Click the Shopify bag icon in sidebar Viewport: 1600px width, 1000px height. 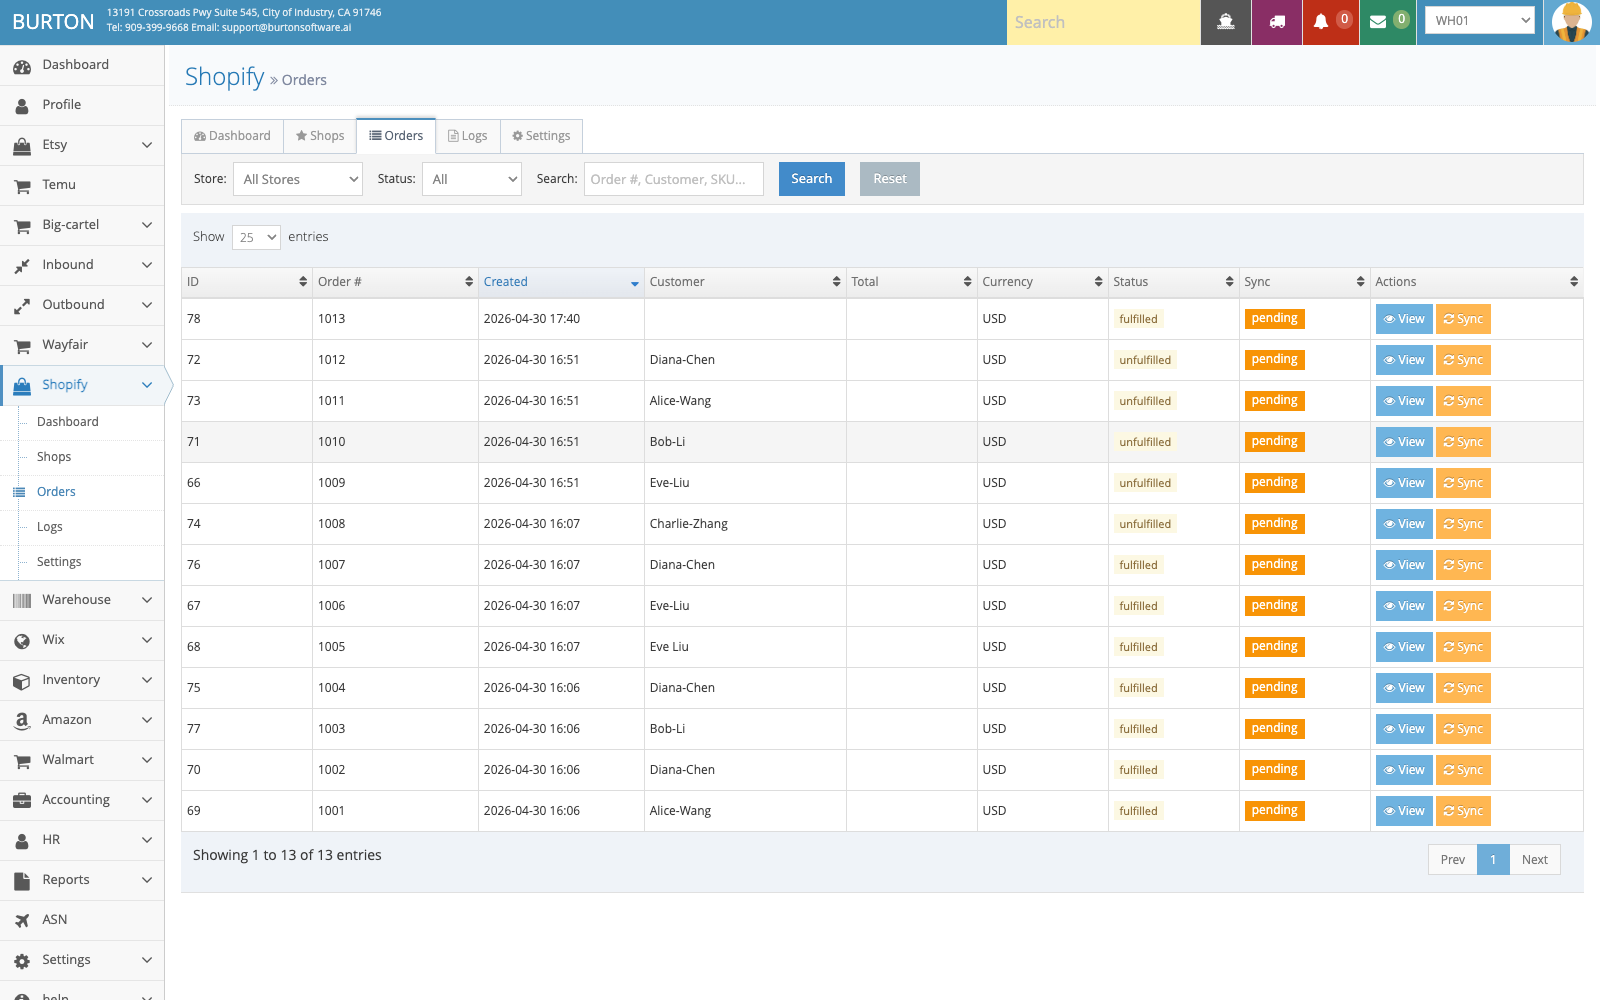click(x=22, y=386)
